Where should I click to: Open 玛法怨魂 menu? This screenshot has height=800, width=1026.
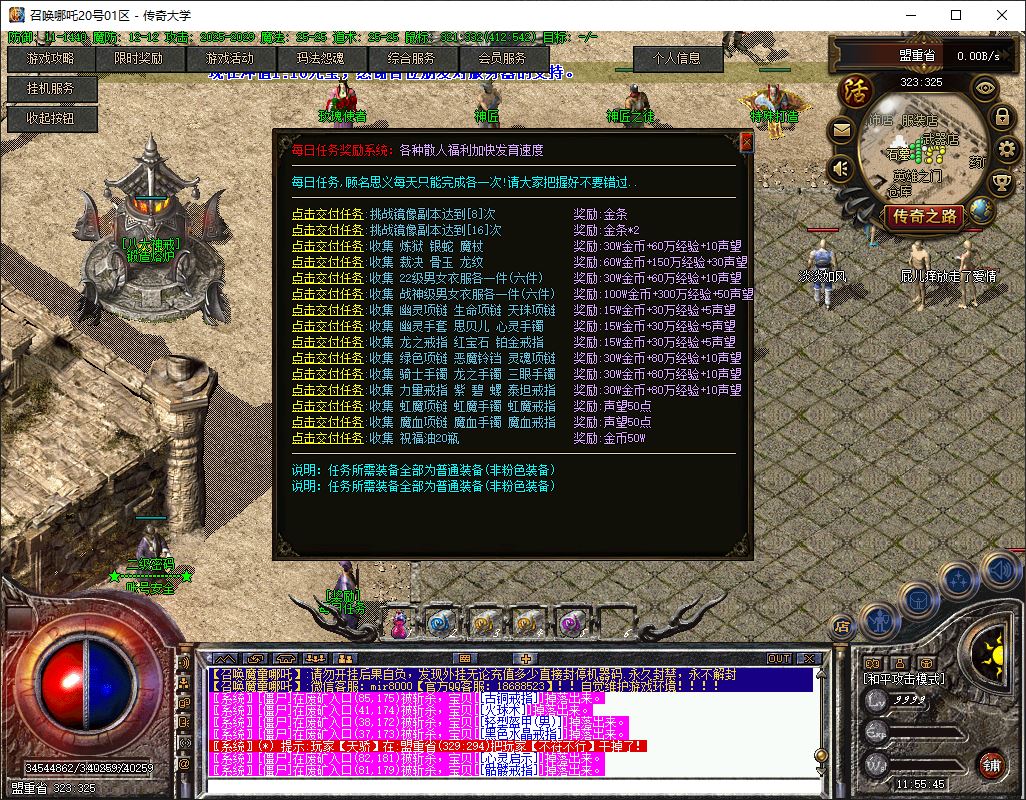click(321, 58)
